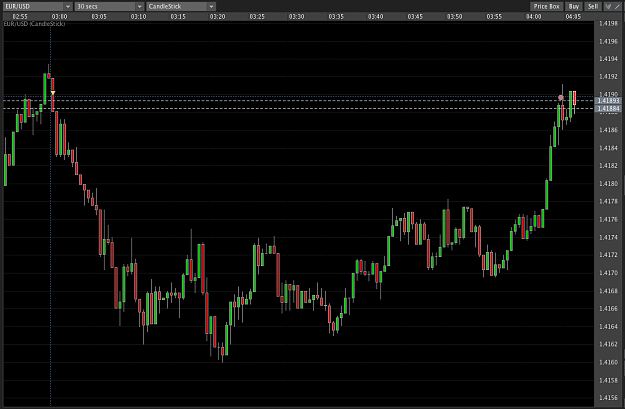Open the CandleStick chart type dropdown
This screenshot has height=409, width=625.
(x=181, y=6)
